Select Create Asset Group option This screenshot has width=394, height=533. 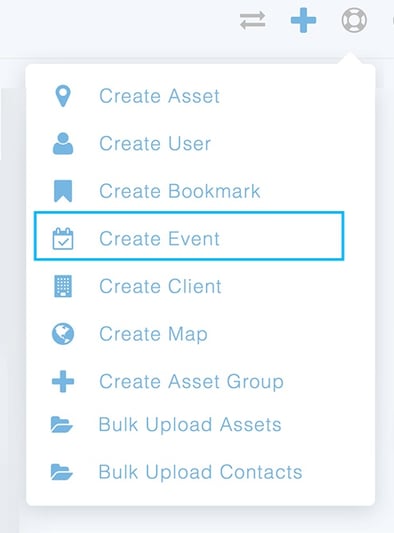(191, 381)
